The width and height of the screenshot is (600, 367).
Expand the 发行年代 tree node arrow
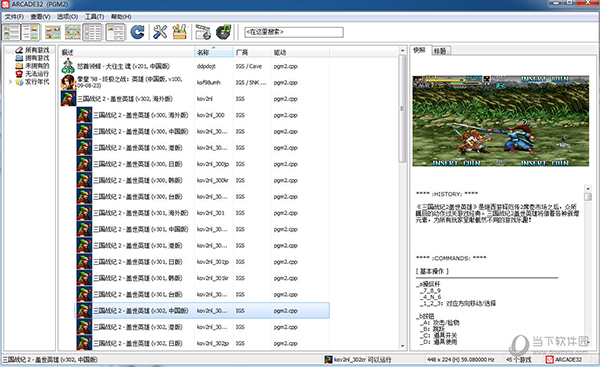(10, 82)
